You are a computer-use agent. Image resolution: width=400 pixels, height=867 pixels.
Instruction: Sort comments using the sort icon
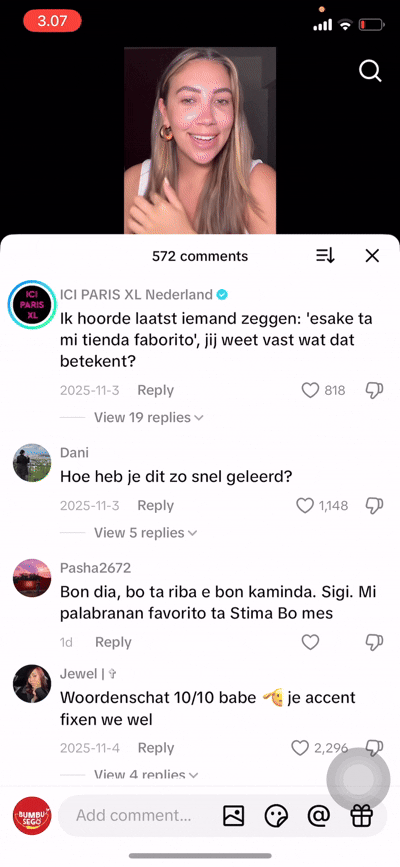[325, 255]
